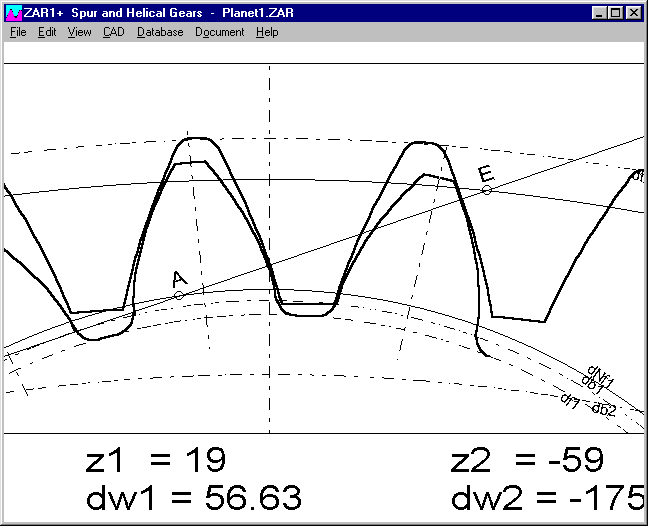Select the dw1 = 56.63 readout

click(190, 498)
